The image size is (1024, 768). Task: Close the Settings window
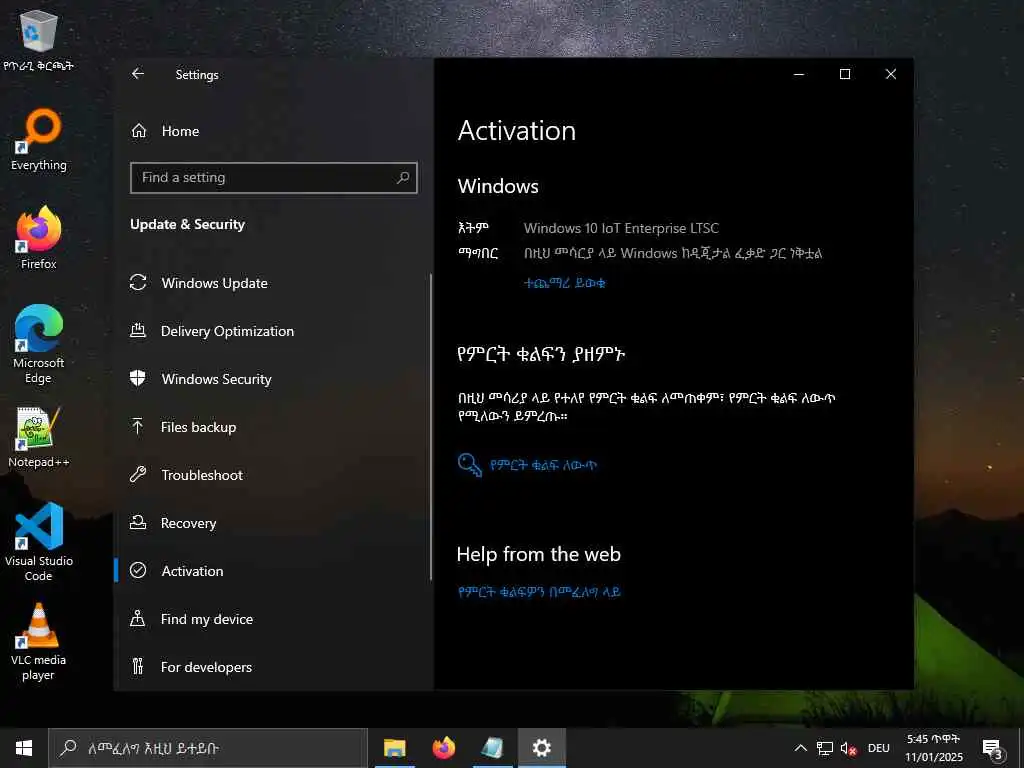(x=891, y=74)
